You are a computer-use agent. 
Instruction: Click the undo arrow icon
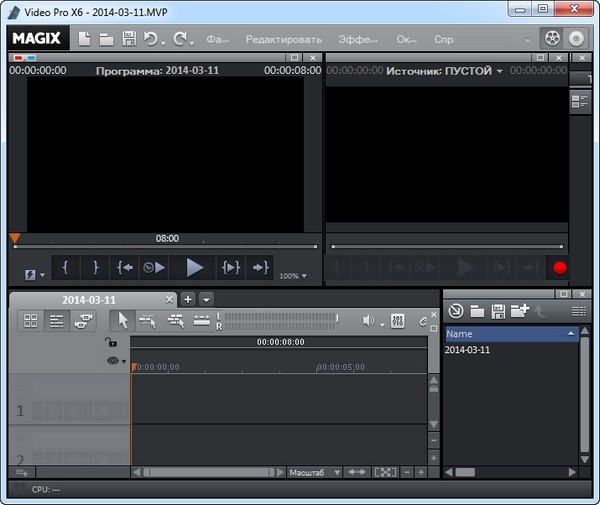click(x=152, y=39)
